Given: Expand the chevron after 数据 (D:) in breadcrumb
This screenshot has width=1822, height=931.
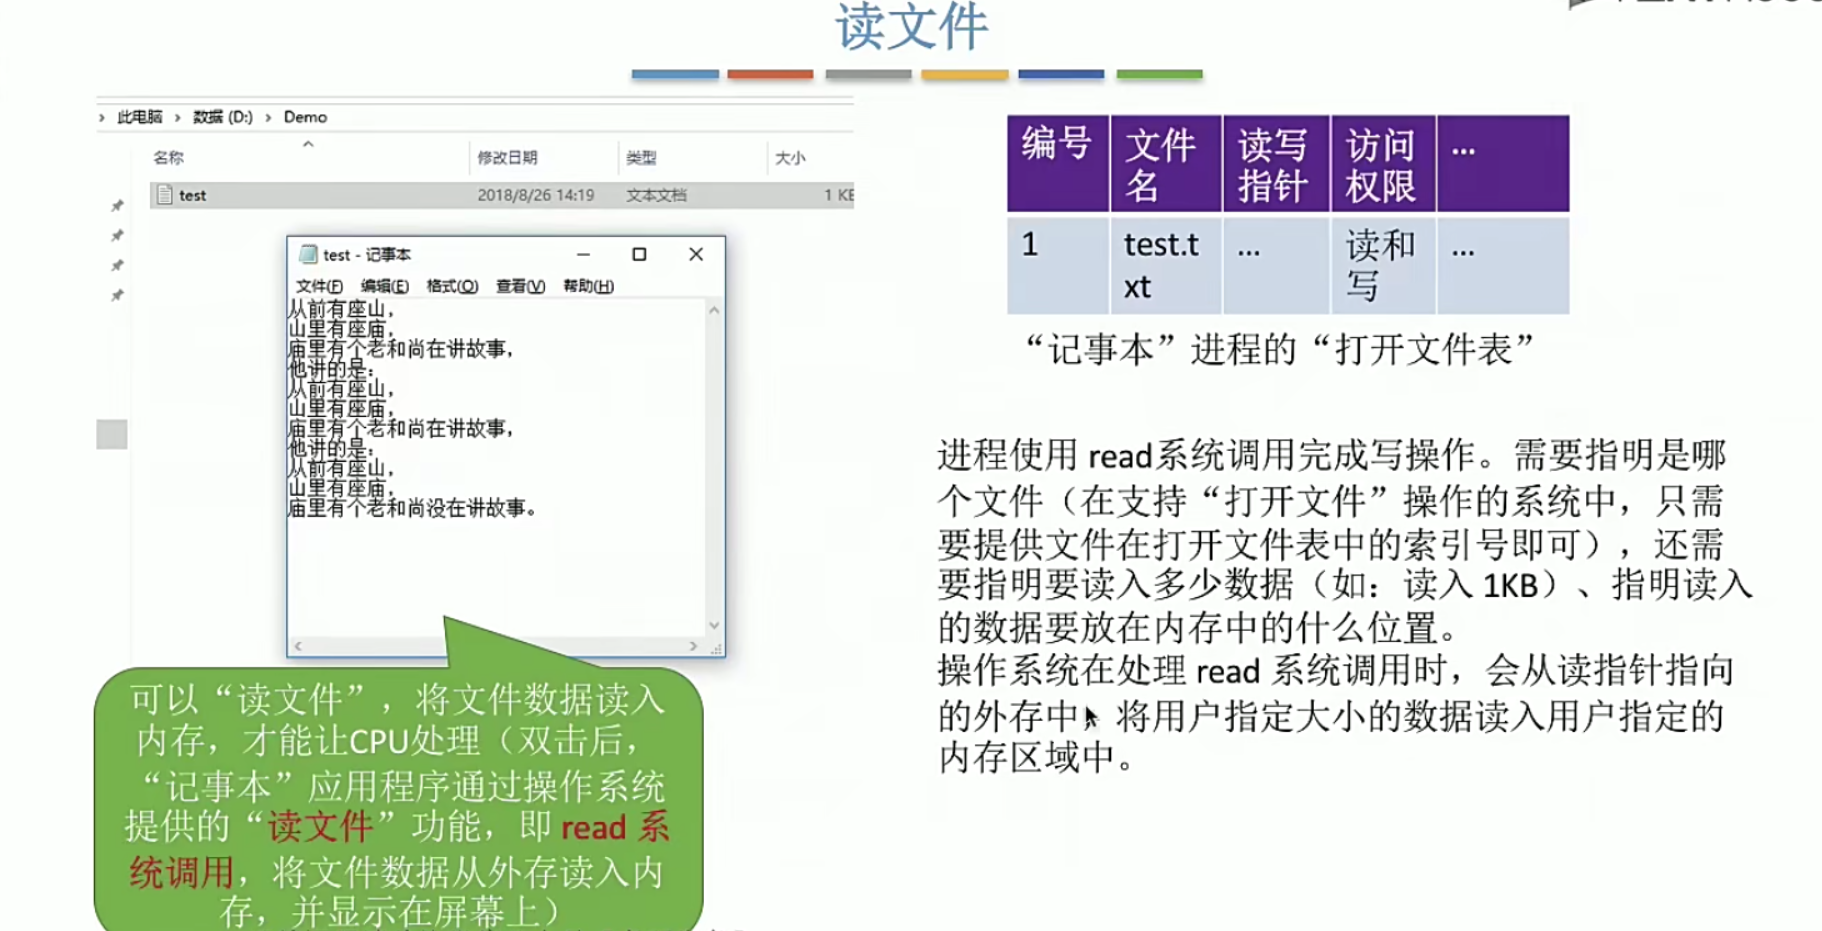Looking at the screenshot, I should 268,117.
